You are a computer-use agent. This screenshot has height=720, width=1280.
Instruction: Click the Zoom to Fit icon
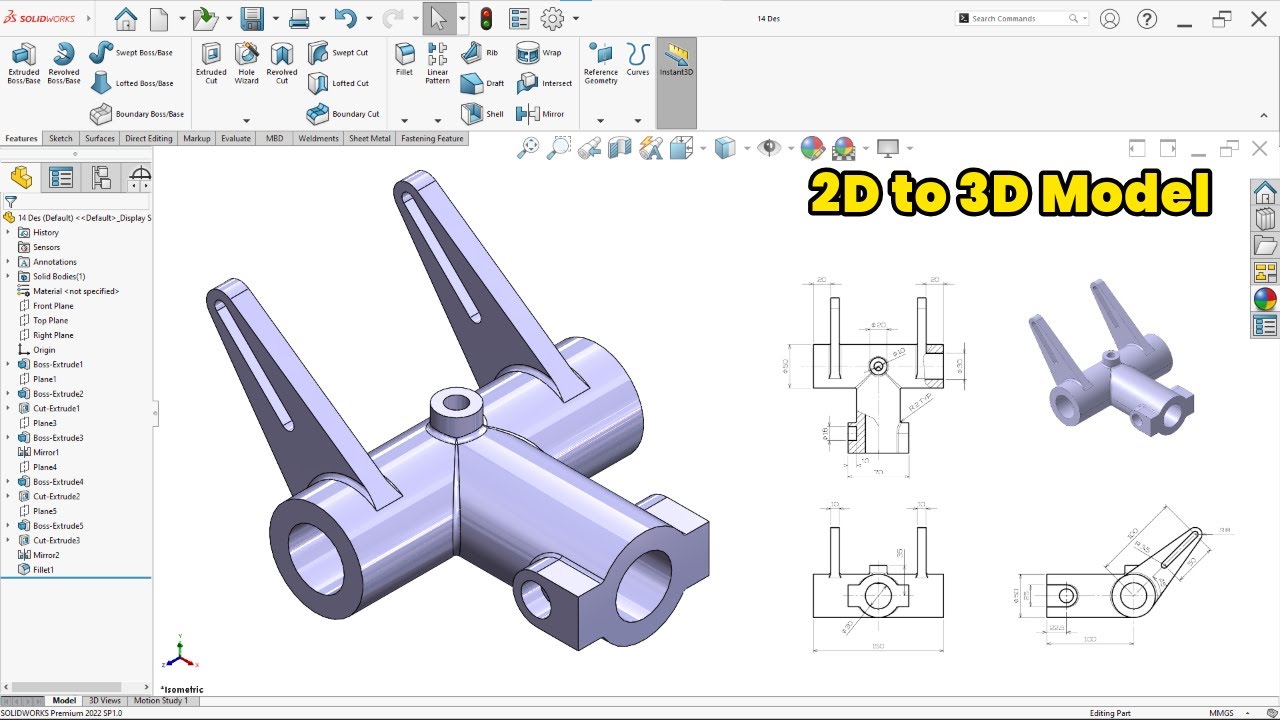(528, 148)
